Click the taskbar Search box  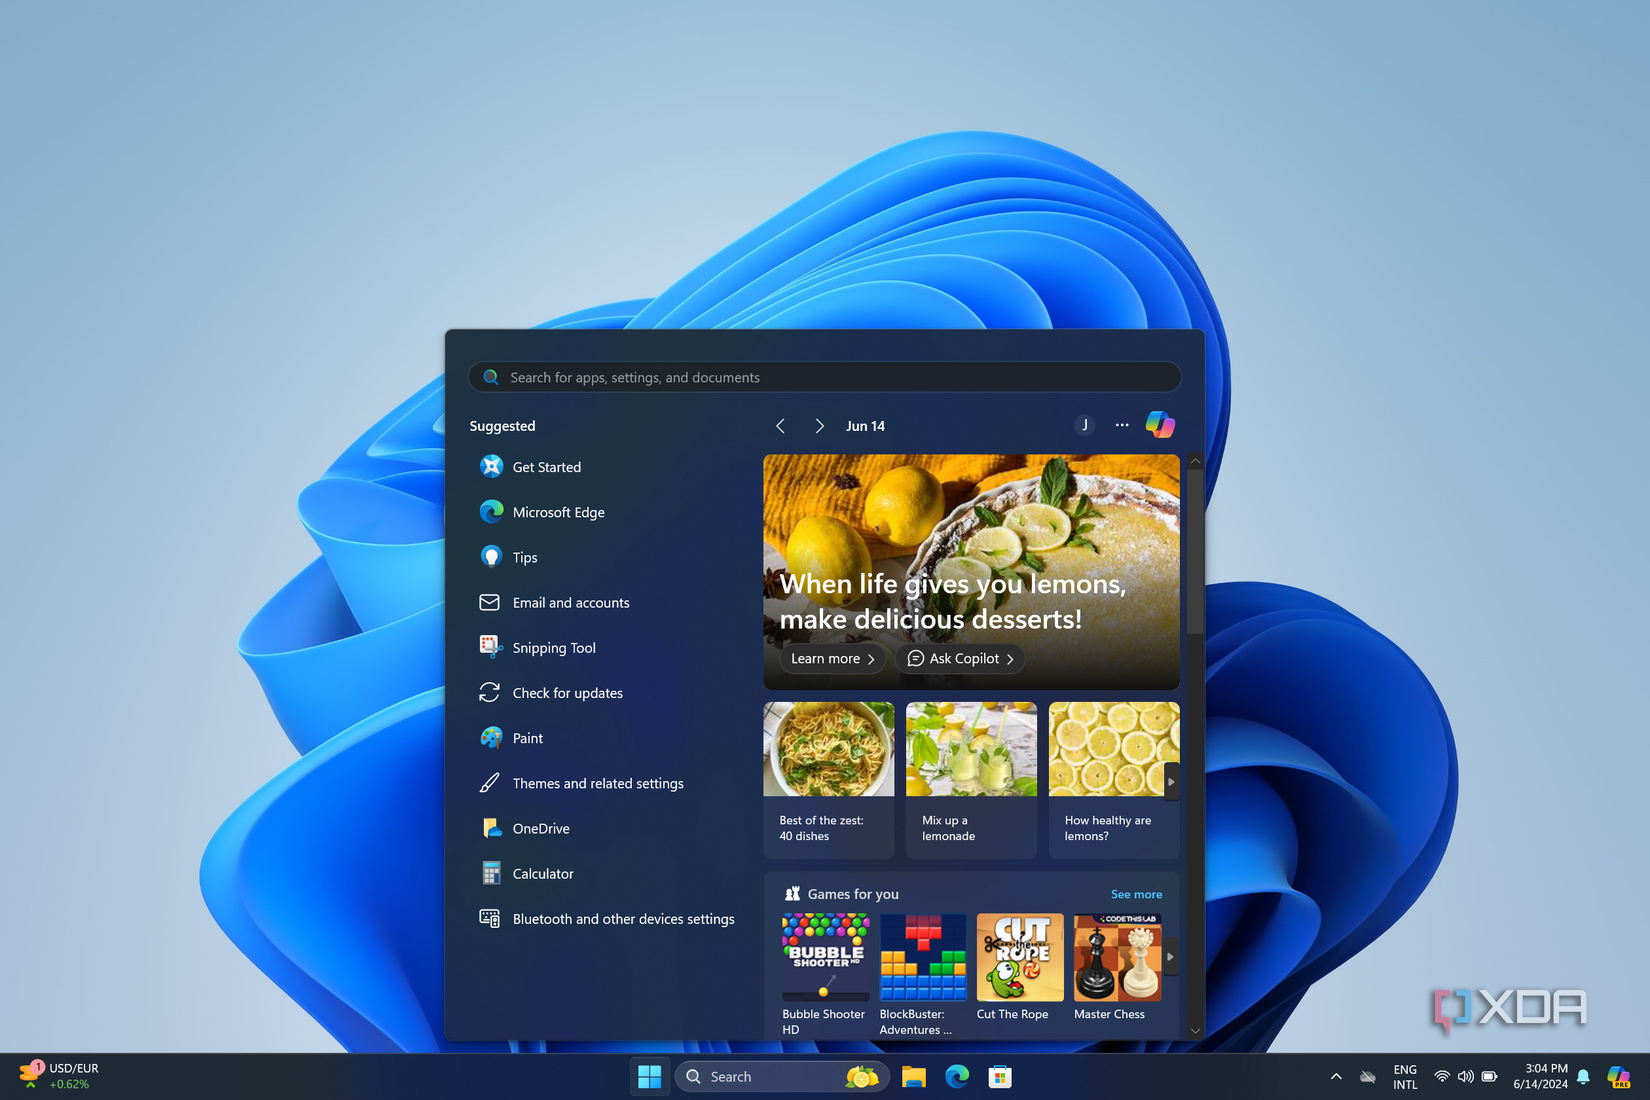[781, 1077]
